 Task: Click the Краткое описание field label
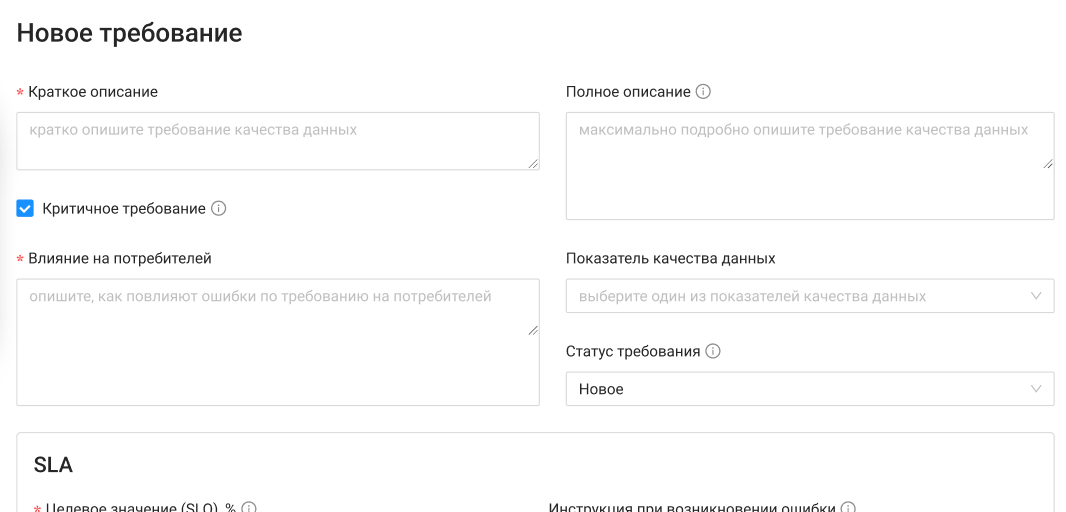[93, 92]
